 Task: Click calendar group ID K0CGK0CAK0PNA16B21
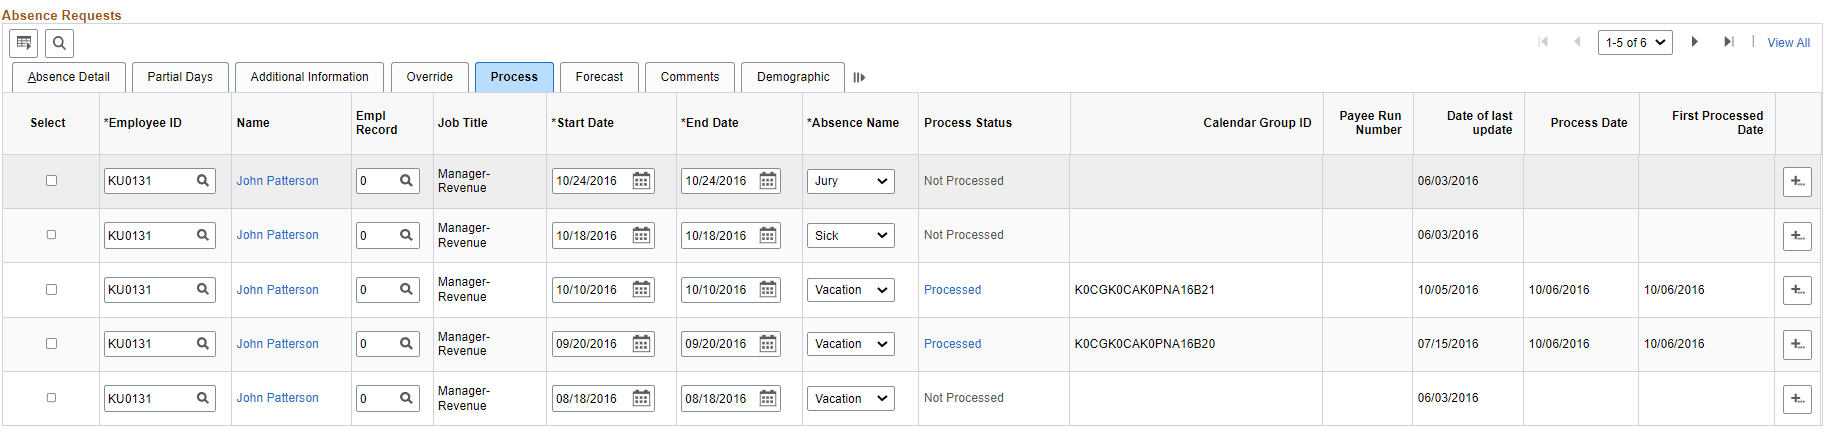point(1144,290)
